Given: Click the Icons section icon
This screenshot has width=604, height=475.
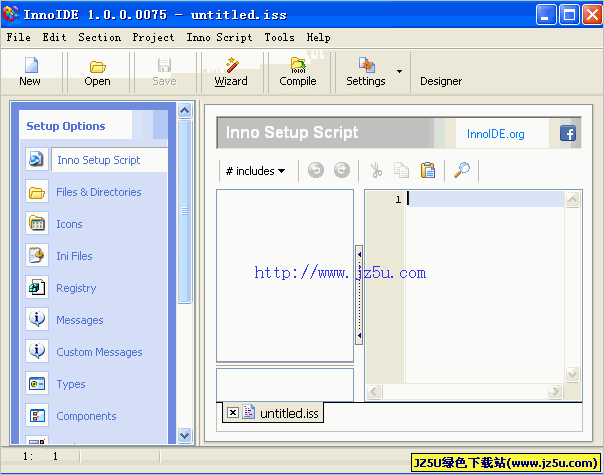Looking at the screenshot, I should 37,223.
